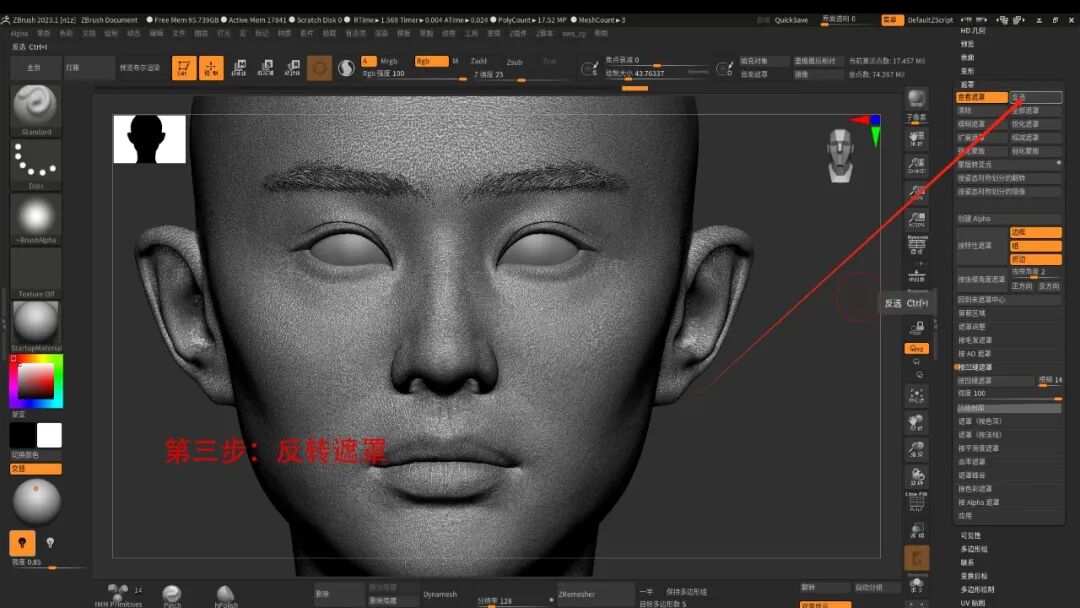Screen dimensions: 1080x608
Task: Expand the HD 几何 section
Action: [973, 30]
